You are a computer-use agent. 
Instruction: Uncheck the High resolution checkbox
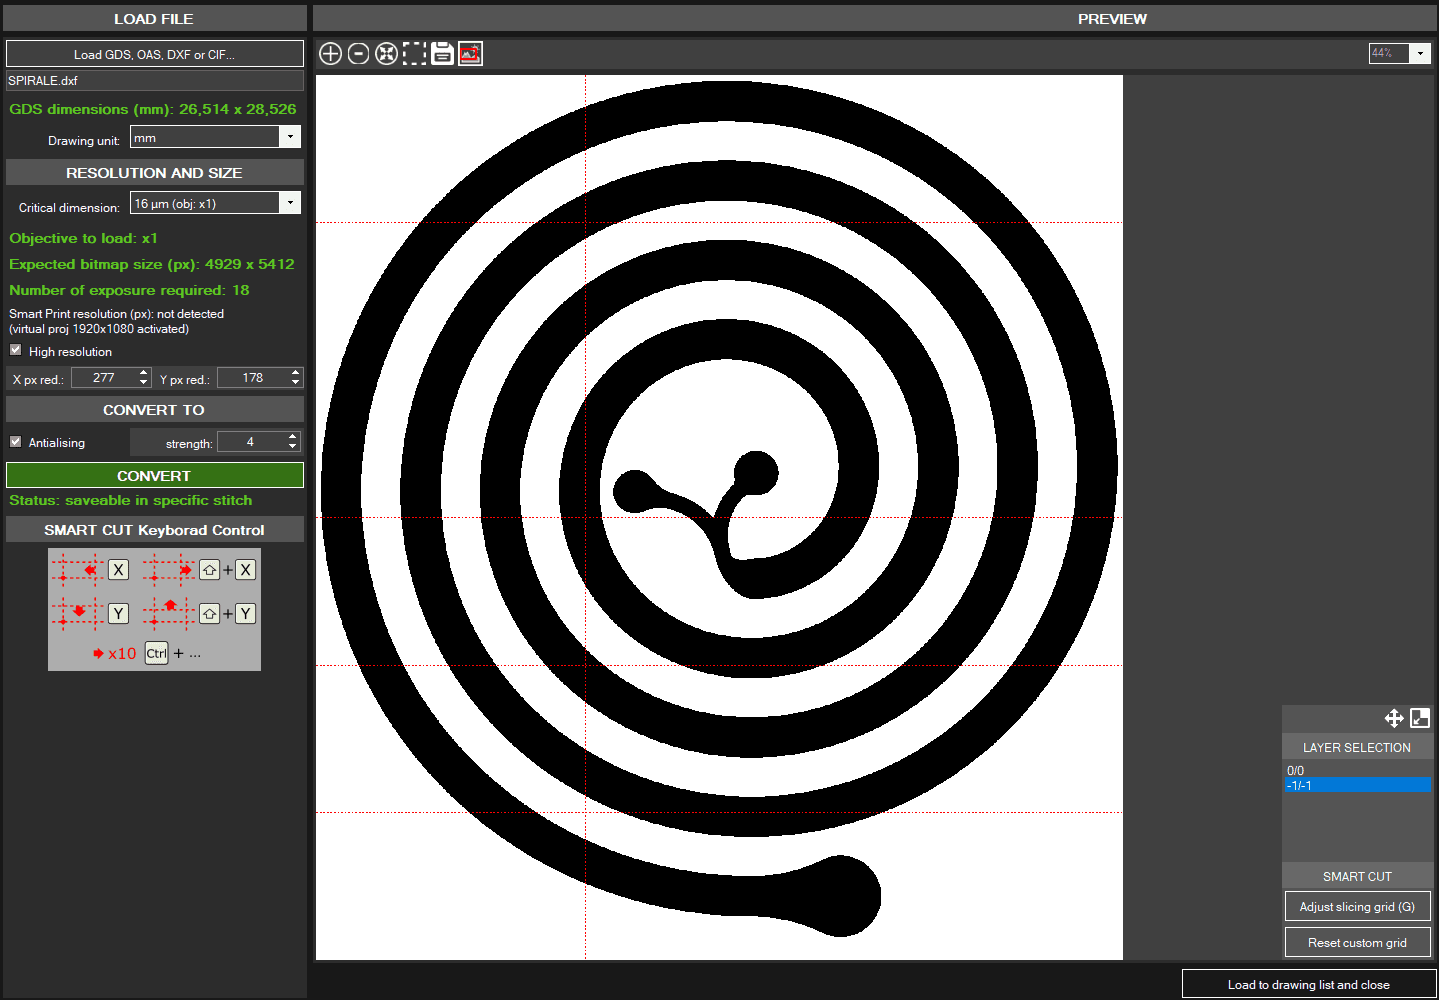click(x=16, y=350)
